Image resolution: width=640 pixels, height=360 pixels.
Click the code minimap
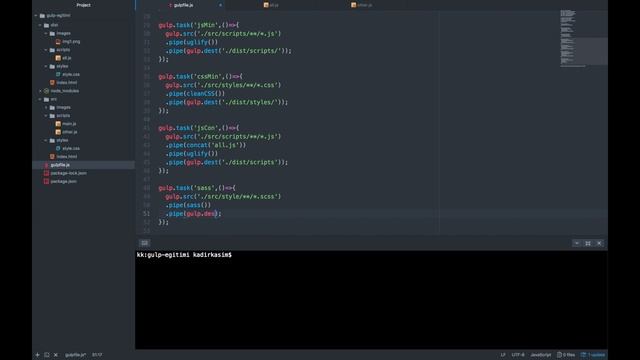pyautogui.click(x=583, y=39)
